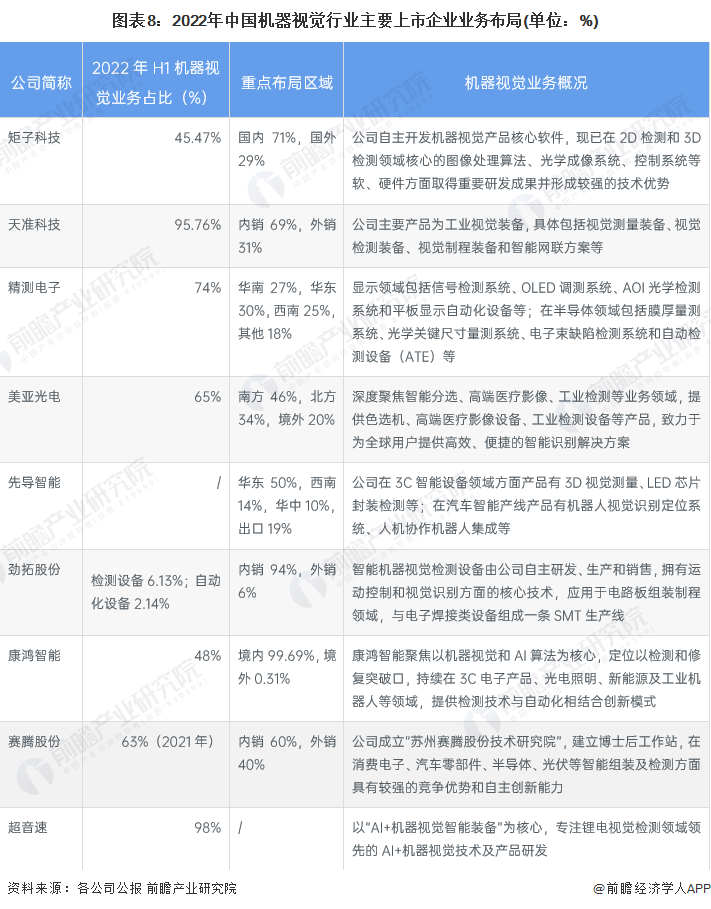Click the 内销94%，外销6% cell
This screenshot has height=909, width=711.
click(286, 581)
